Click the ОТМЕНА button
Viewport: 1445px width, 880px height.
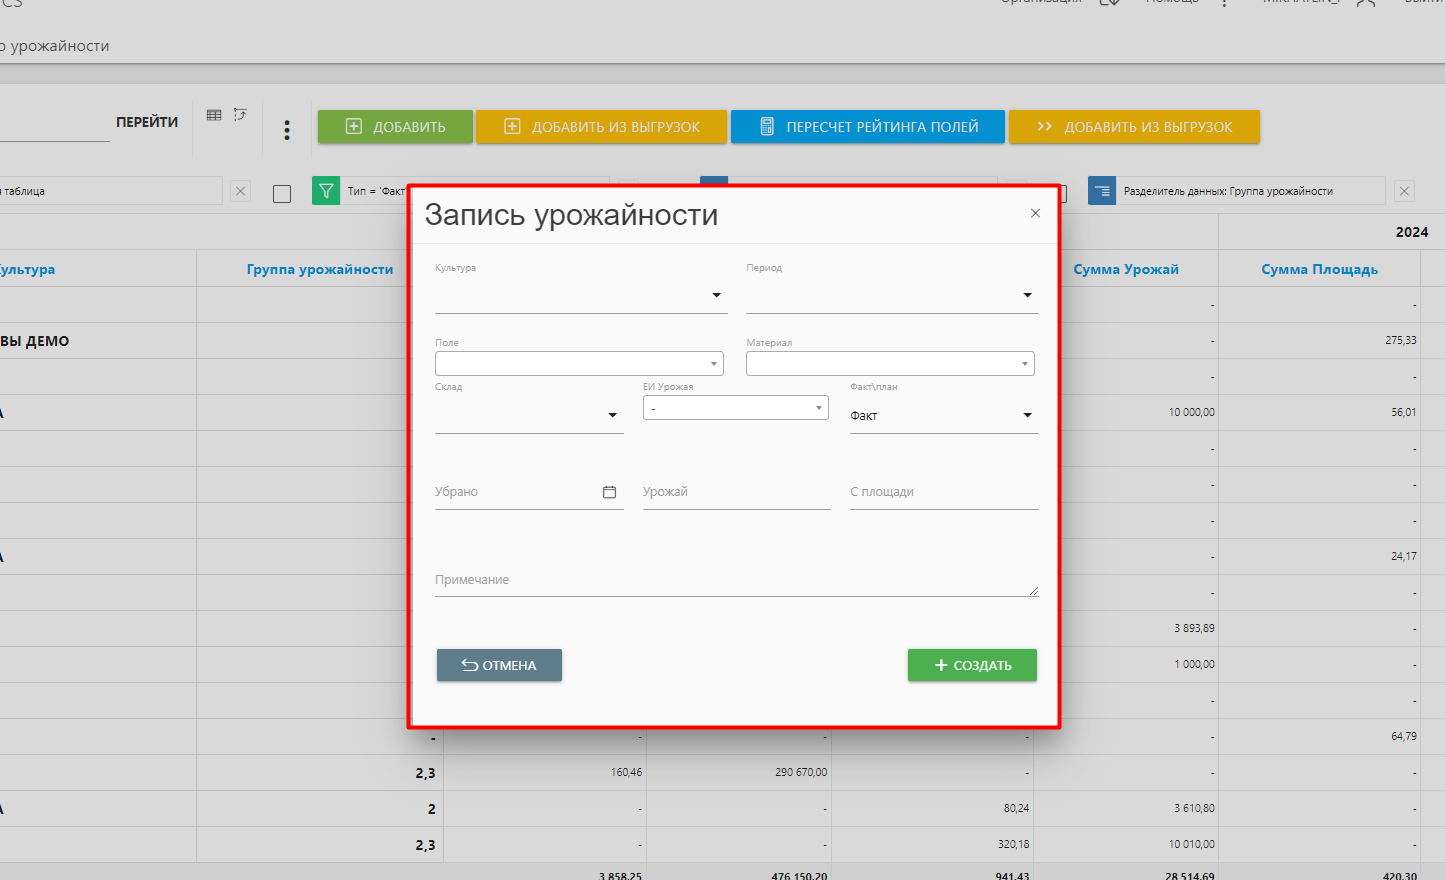point(499,665)
